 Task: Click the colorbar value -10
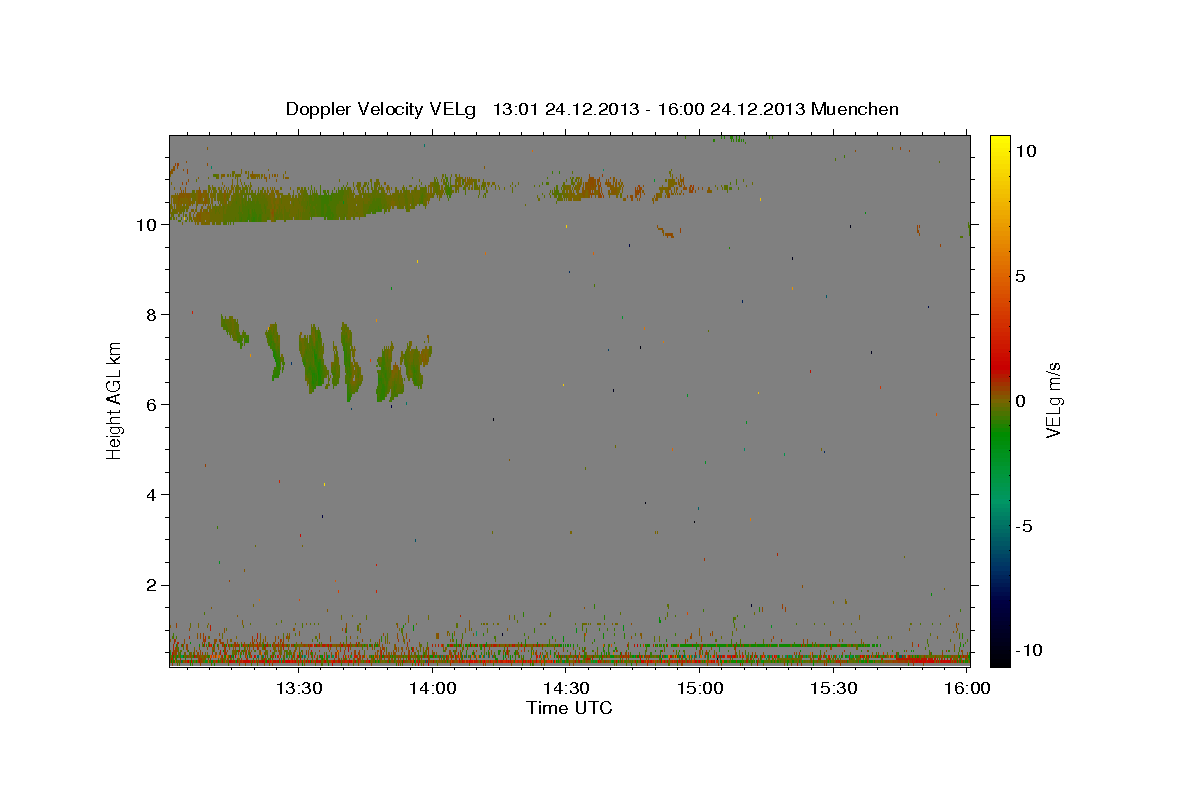[x=1028, y=651]
